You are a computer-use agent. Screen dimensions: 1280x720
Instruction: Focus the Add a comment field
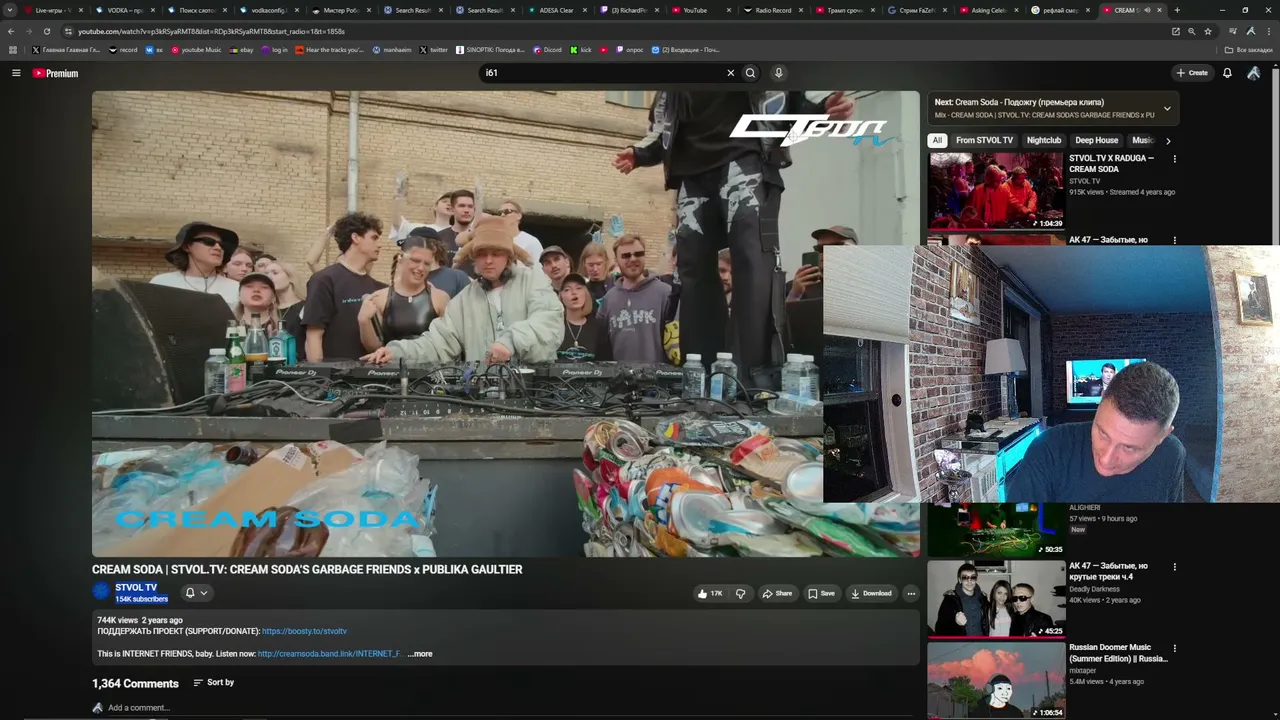coord(510,708)
